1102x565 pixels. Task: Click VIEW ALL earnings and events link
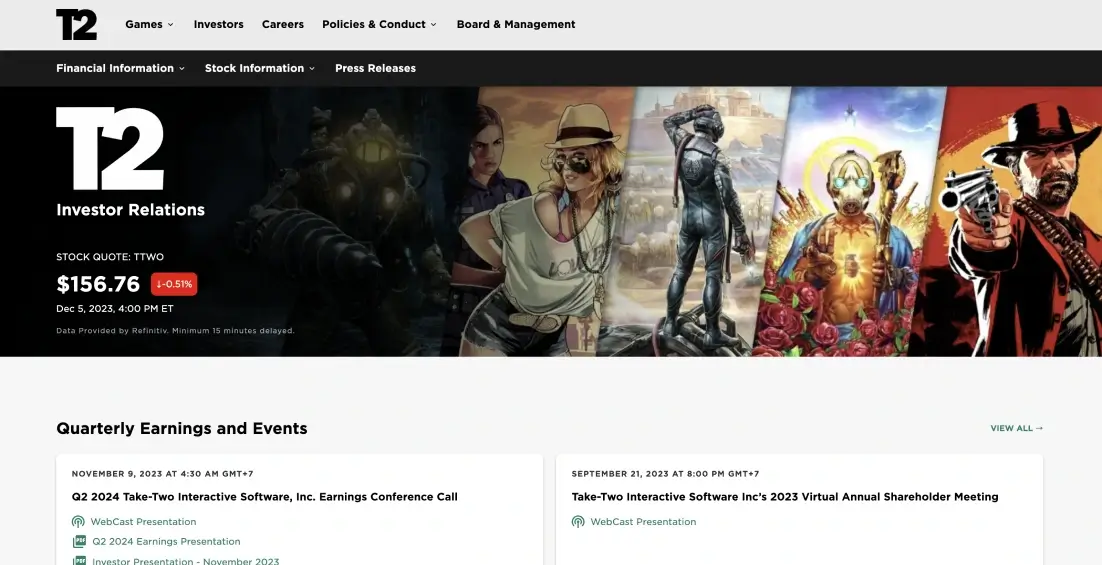(1016, 428)
